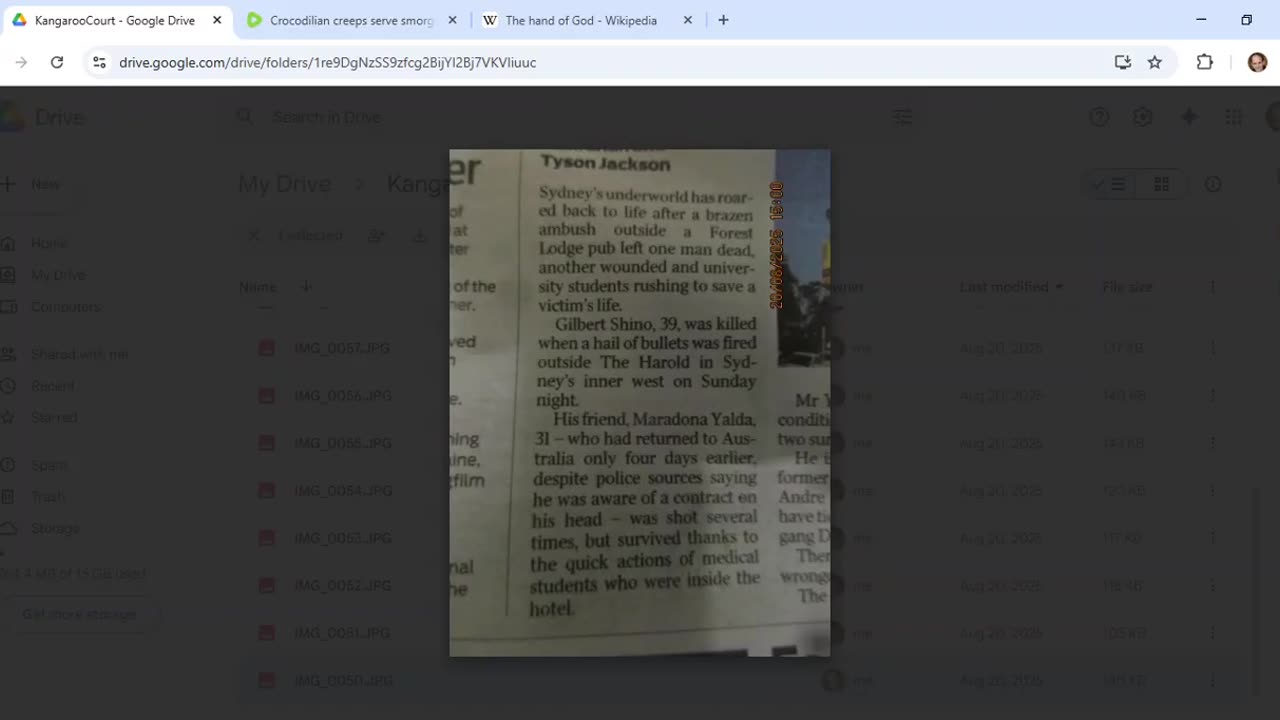Open a new browser tab
The image size is (1280, 720).
click(723, 20)
